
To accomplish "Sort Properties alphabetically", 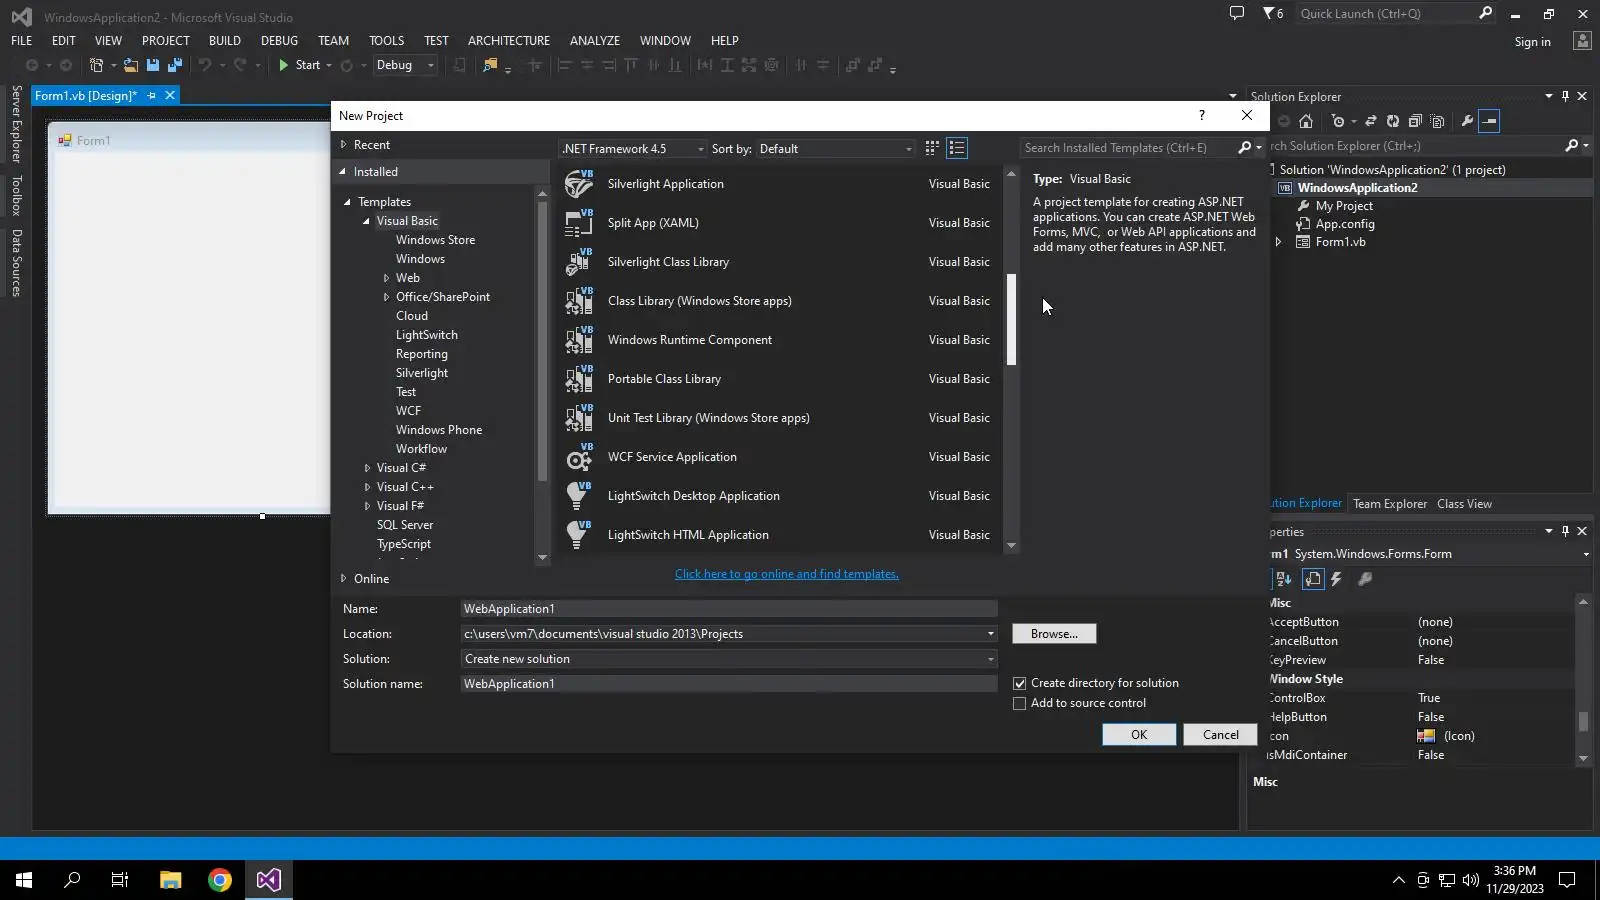I will [1285, 579].
